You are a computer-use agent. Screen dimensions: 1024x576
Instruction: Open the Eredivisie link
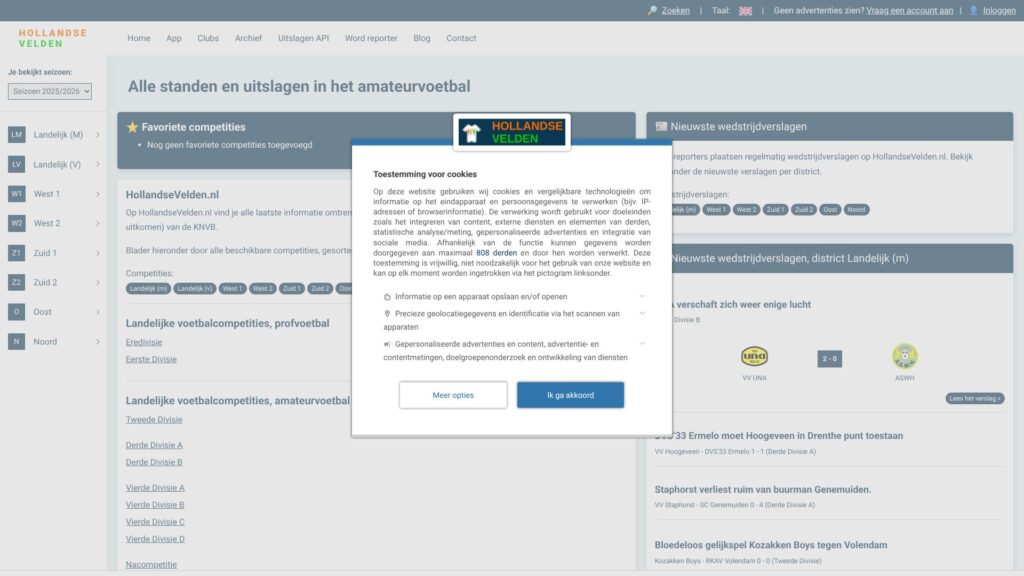tap(144, 342)
